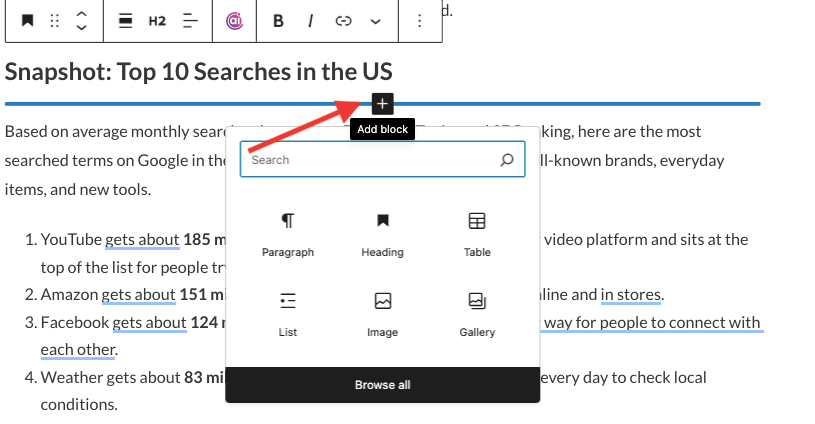
Task: Expand more formatting options chevron
Action: pyautogui.click(x=375, y=21)
